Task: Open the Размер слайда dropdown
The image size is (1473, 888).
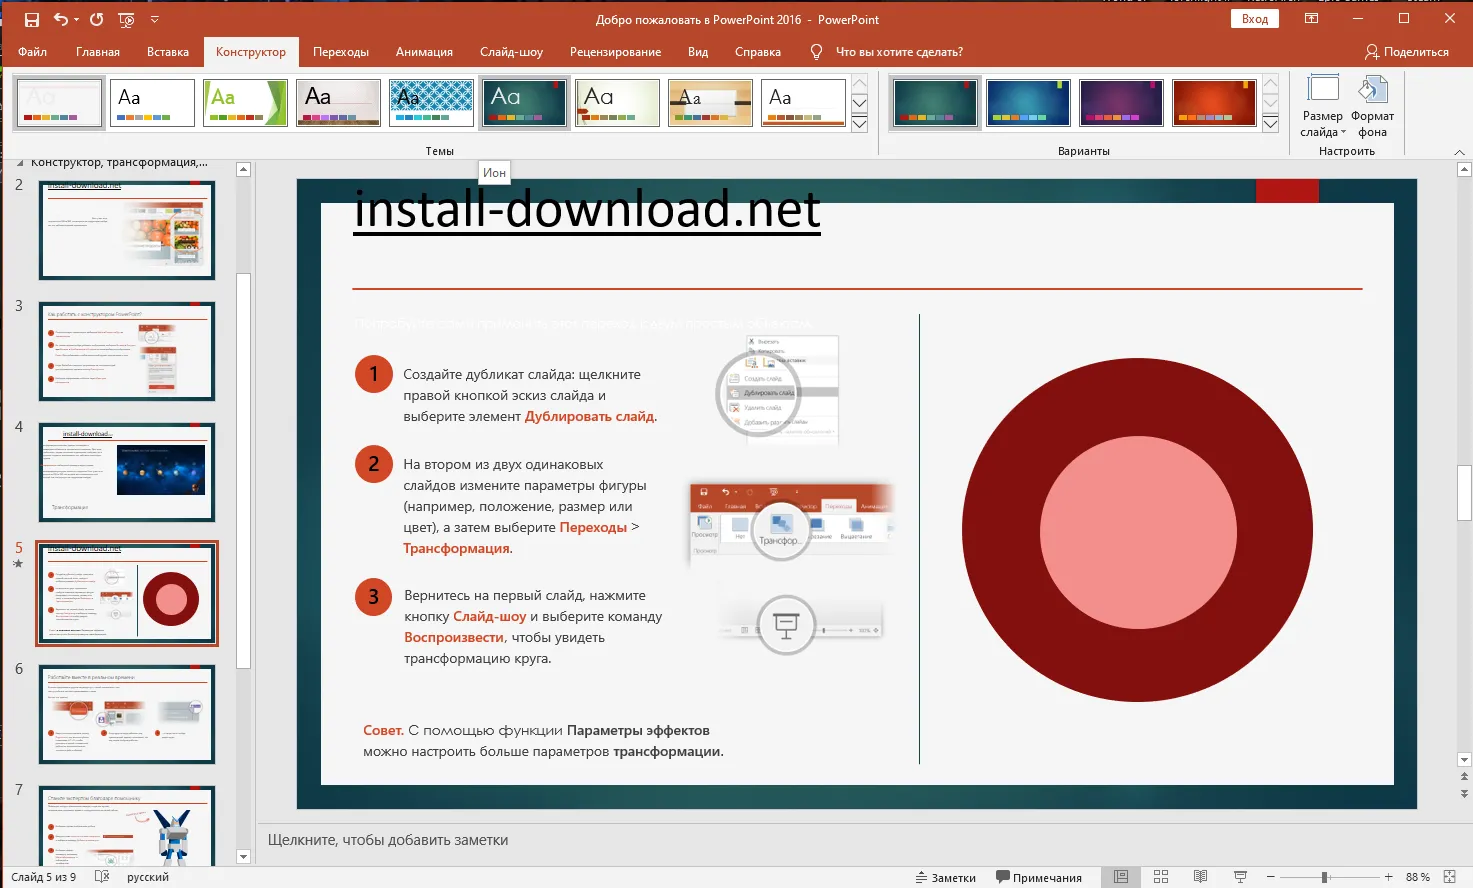Action: pos(1323,108)
